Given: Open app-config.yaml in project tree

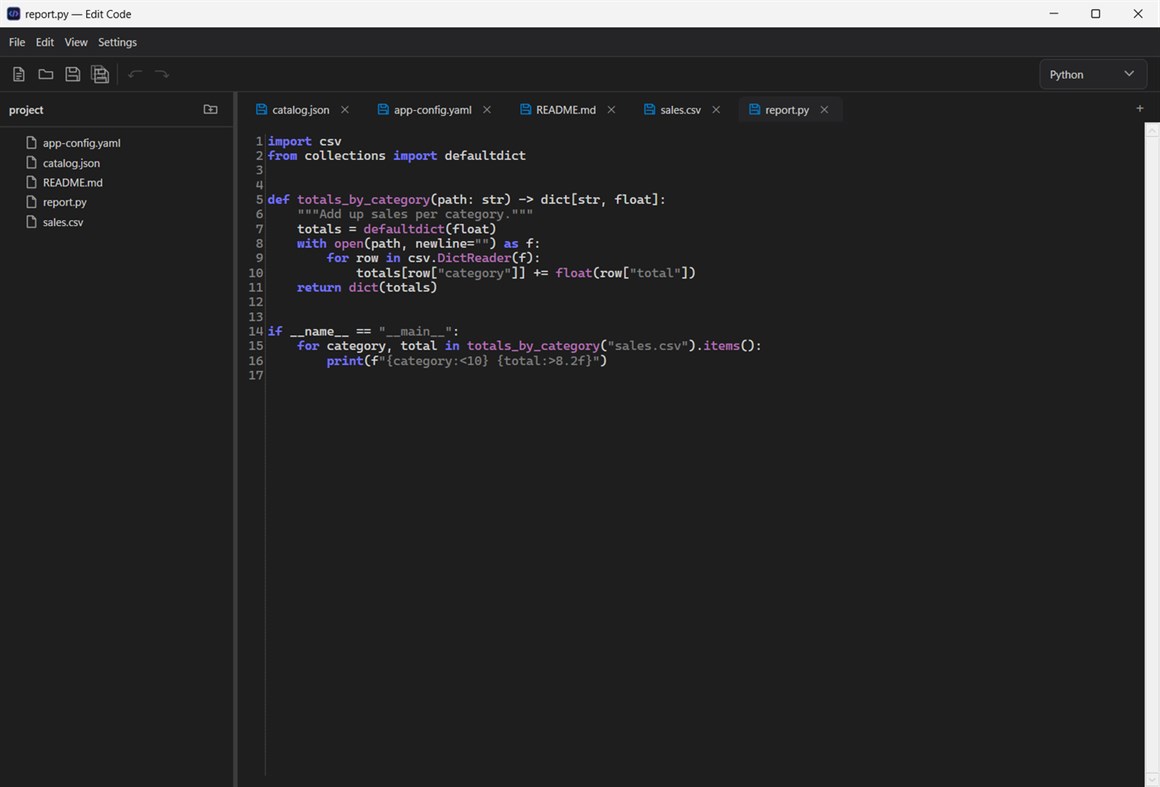Looking at the screenshot, I should pos(81,143).
